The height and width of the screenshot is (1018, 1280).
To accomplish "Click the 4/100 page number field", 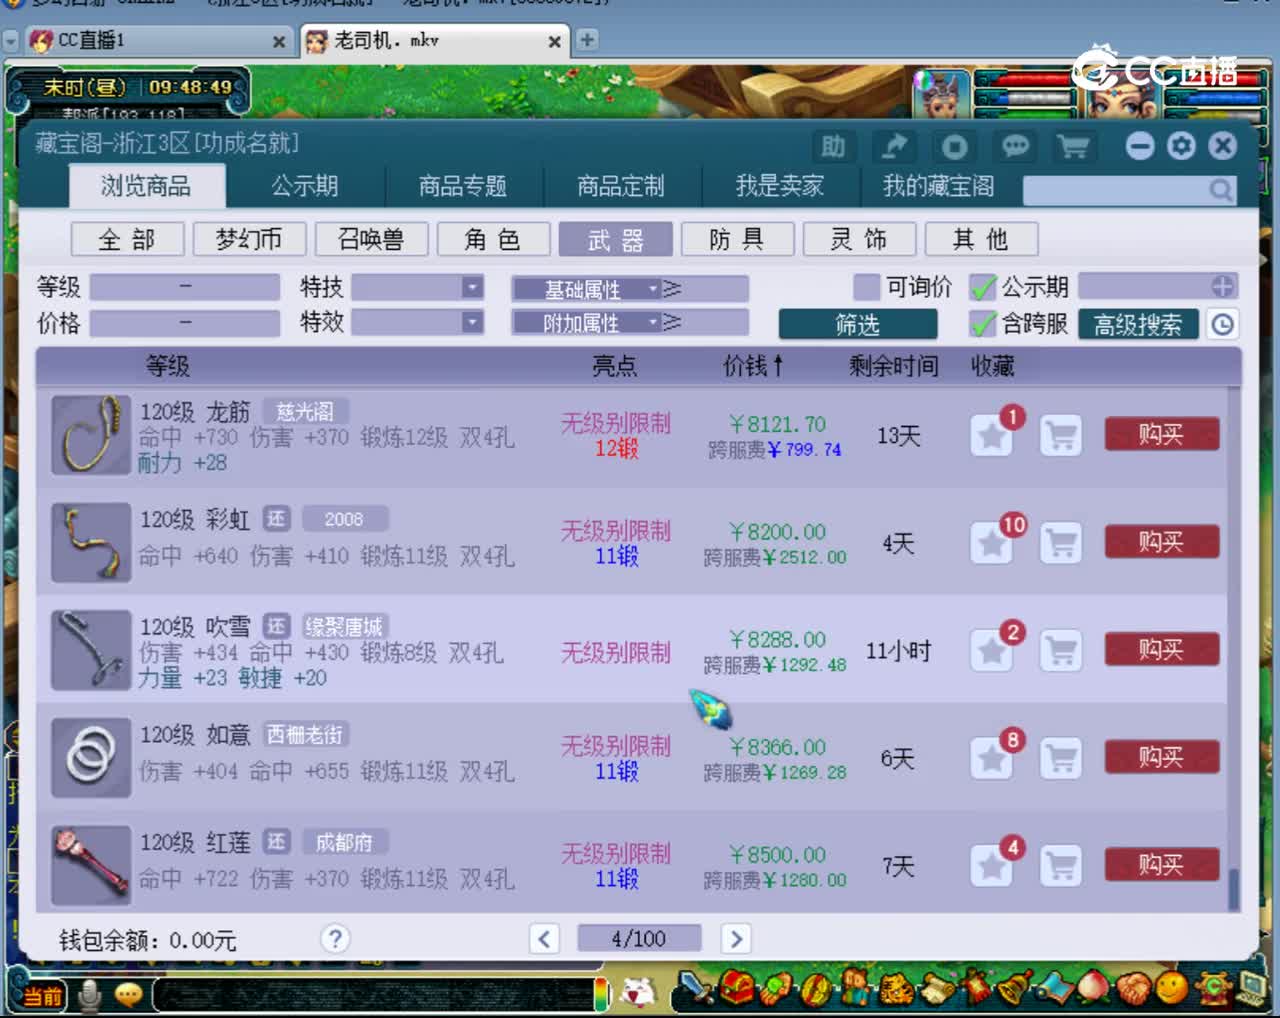I will [639, 939].
